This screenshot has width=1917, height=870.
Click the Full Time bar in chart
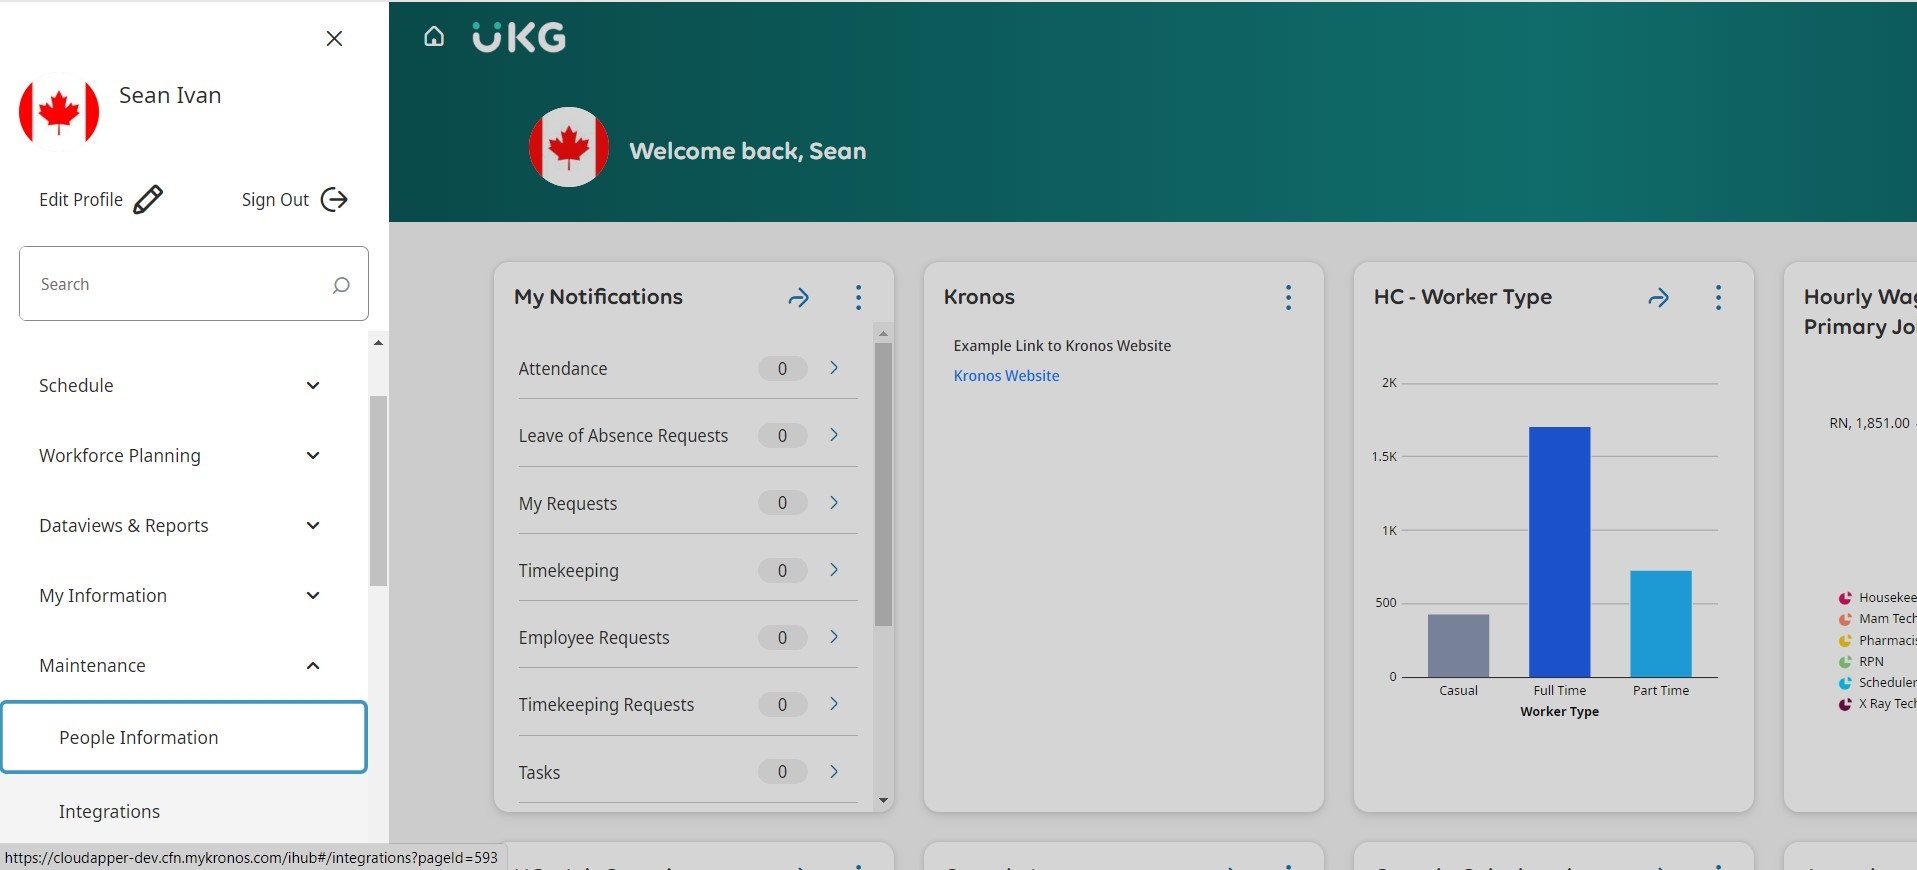[1559, 551]
